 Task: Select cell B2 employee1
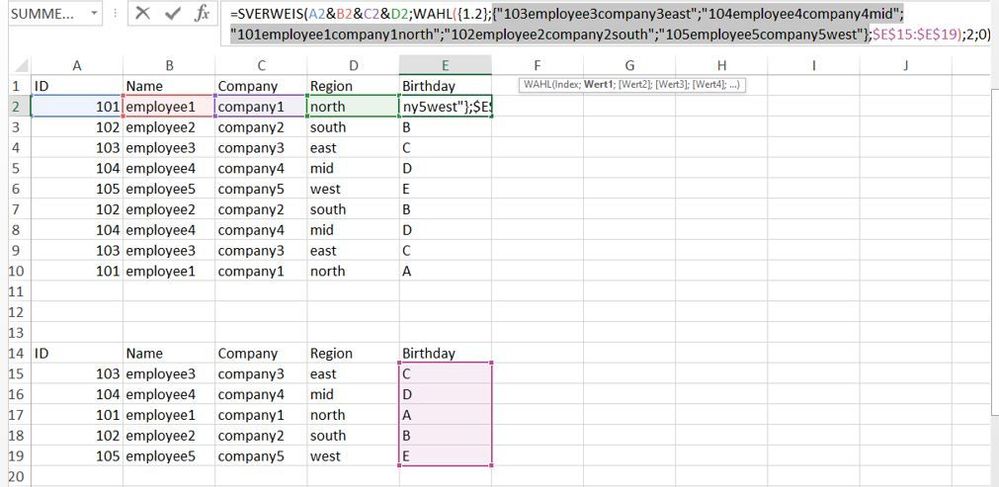click(x=169, y=106)
